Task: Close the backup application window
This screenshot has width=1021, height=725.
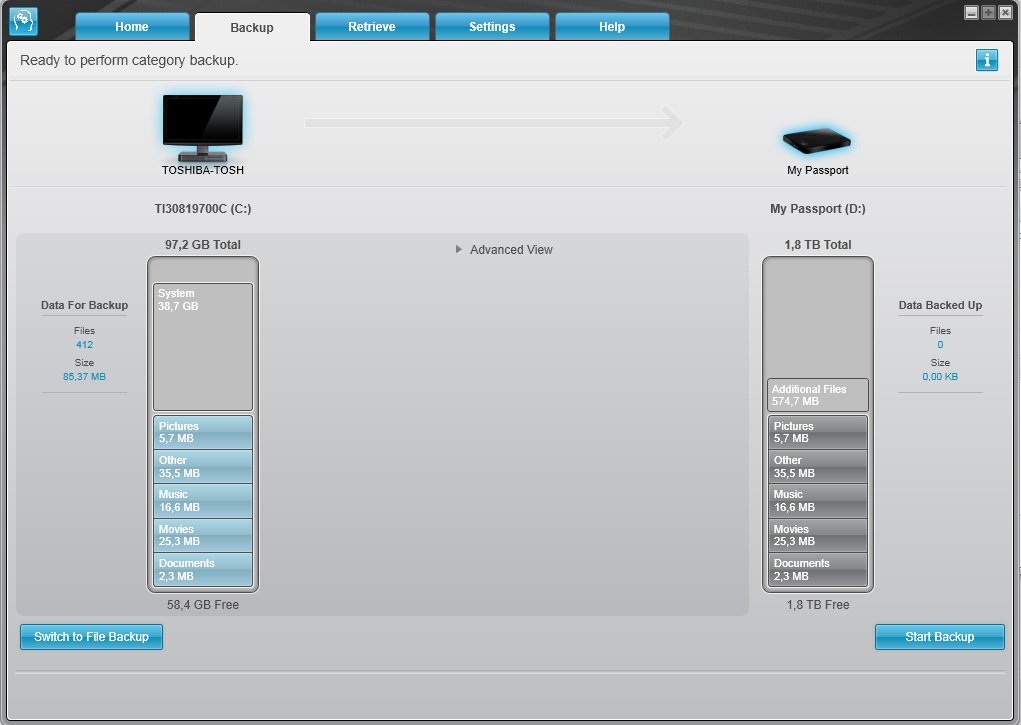Action: [x=1005, y=12]
